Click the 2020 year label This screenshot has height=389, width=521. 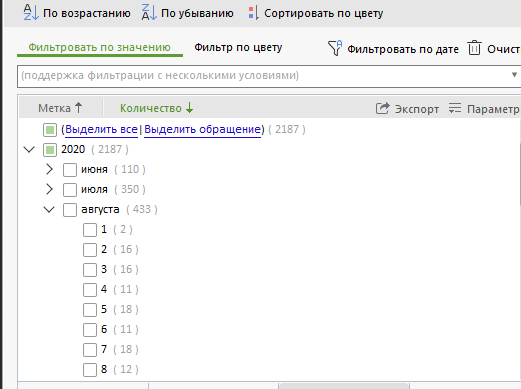(x=73, y=149)
